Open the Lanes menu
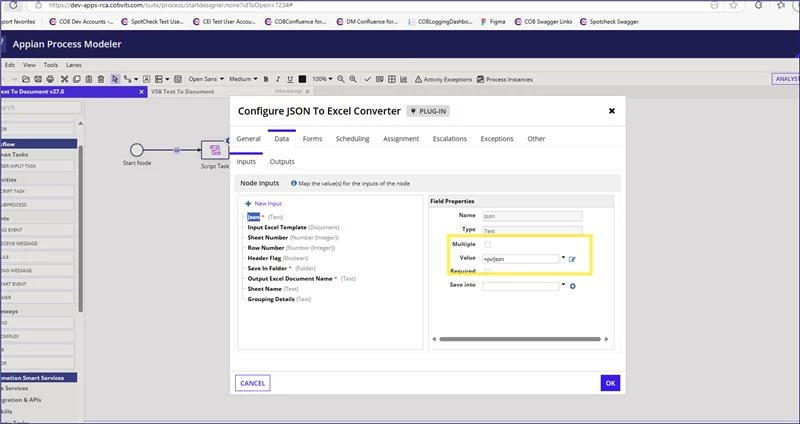Screen dimensions: 800x424 pos(73,65)
